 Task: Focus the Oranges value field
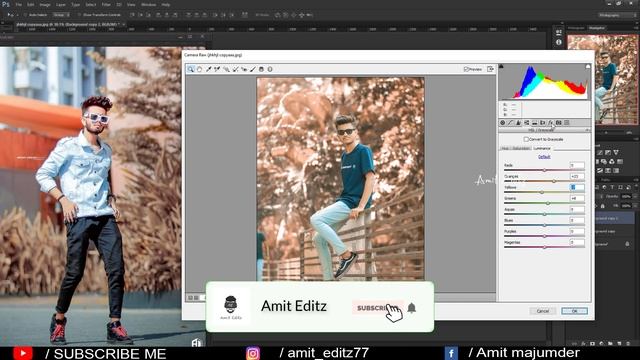coord(577,176)
